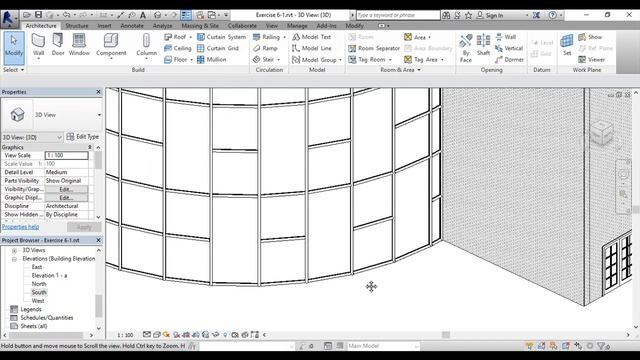This screenshot has width=640, height=360.
Task: Click the Floor tool
Action: pos(176,60)
